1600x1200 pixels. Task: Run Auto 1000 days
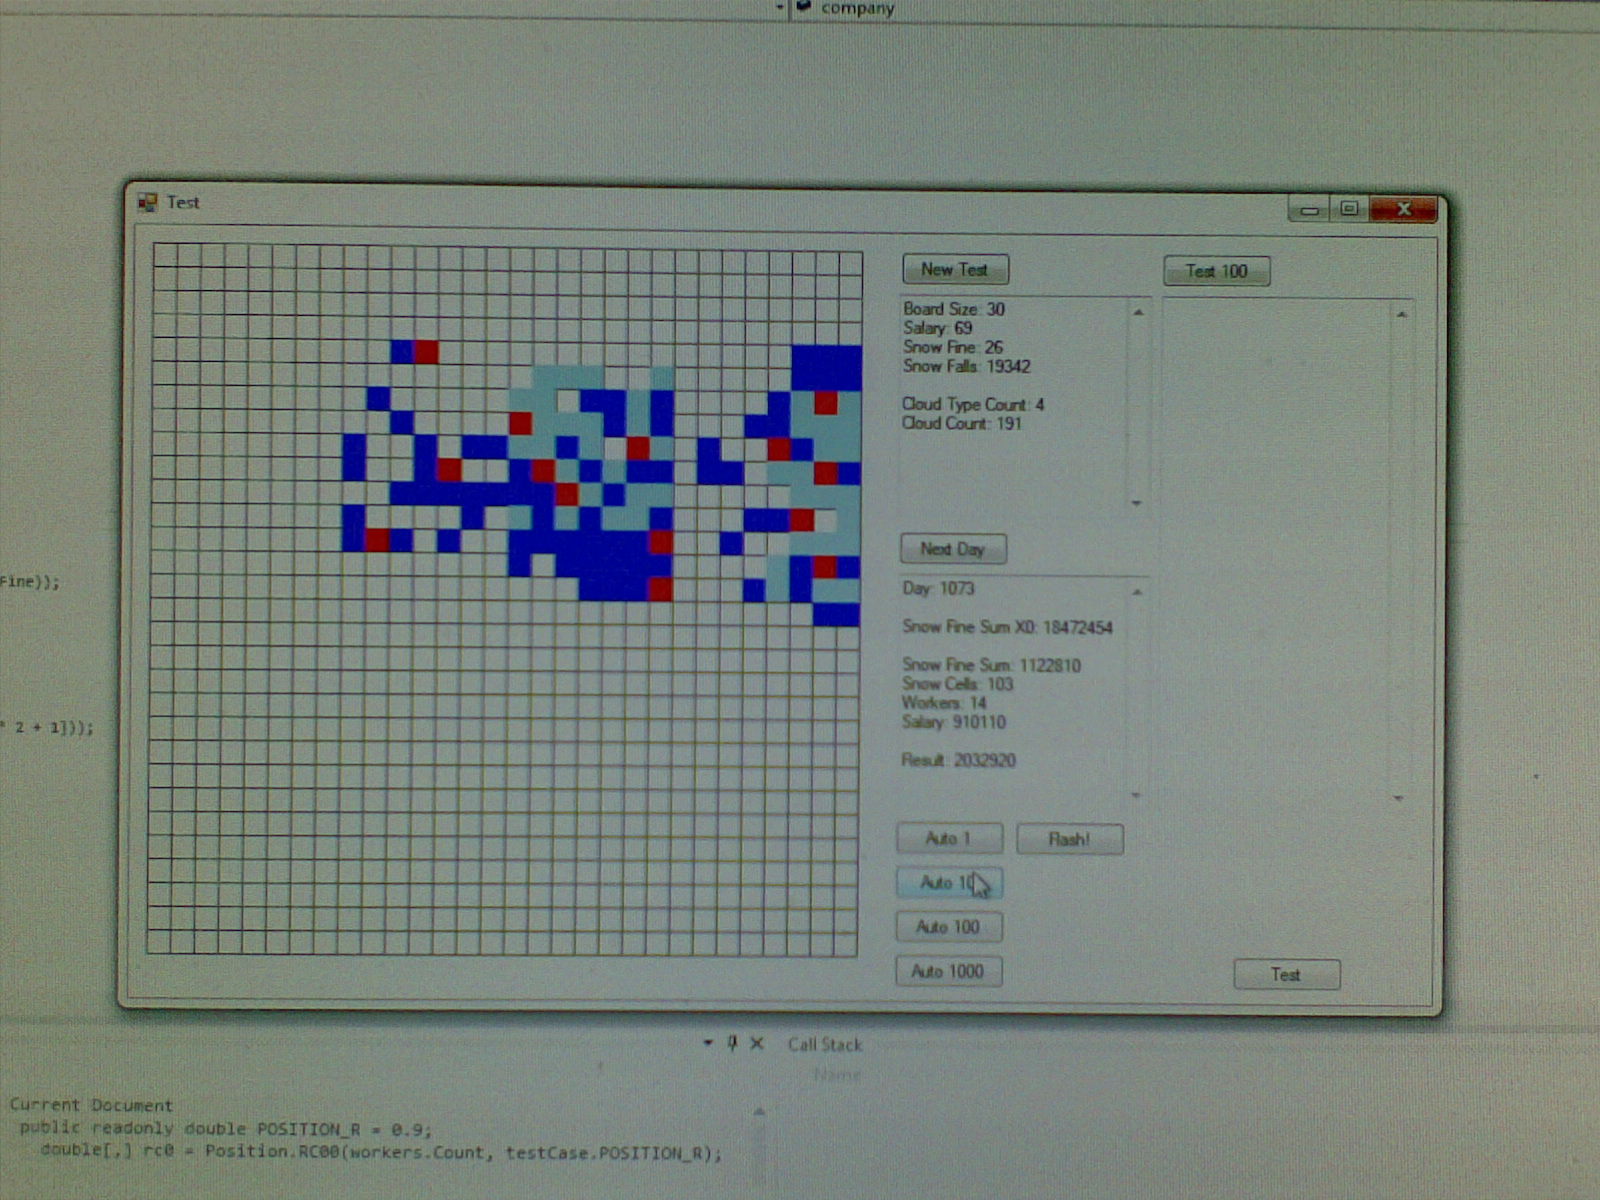coord(949,971)
